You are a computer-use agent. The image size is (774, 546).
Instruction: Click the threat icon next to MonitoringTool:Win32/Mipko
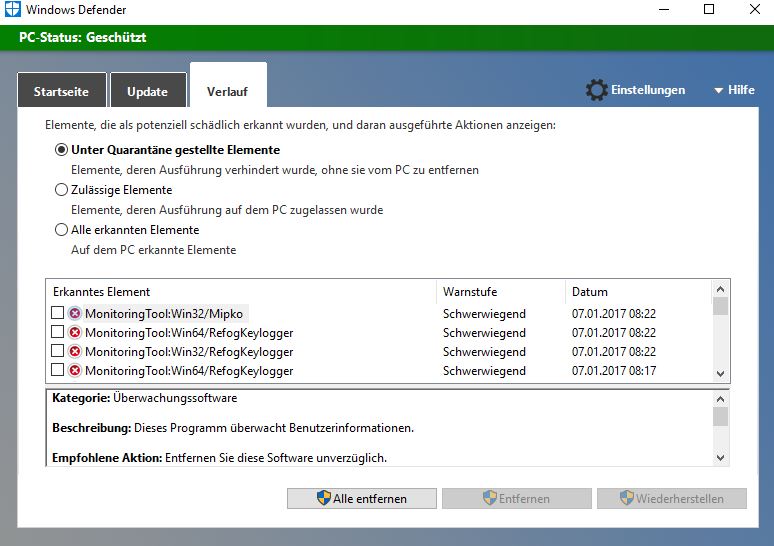click(x=75, y=313)
